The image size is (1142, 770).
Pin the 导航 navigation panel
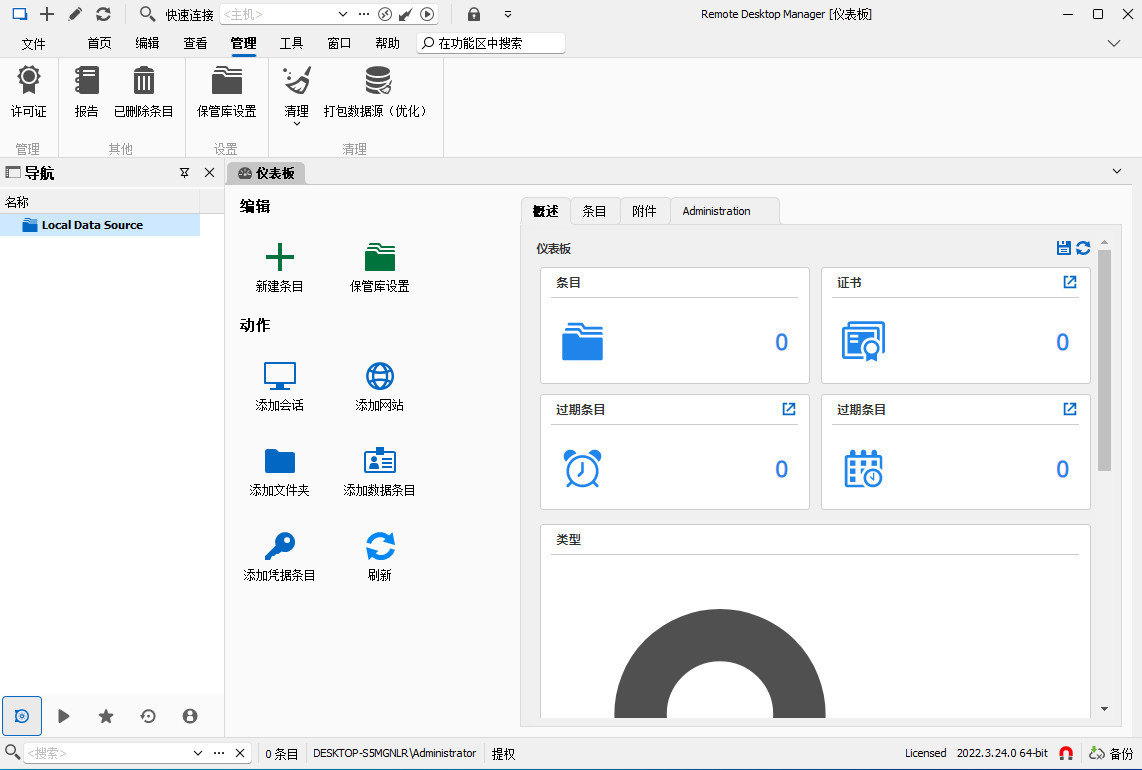pyautogui.click(x=185, y=172)
